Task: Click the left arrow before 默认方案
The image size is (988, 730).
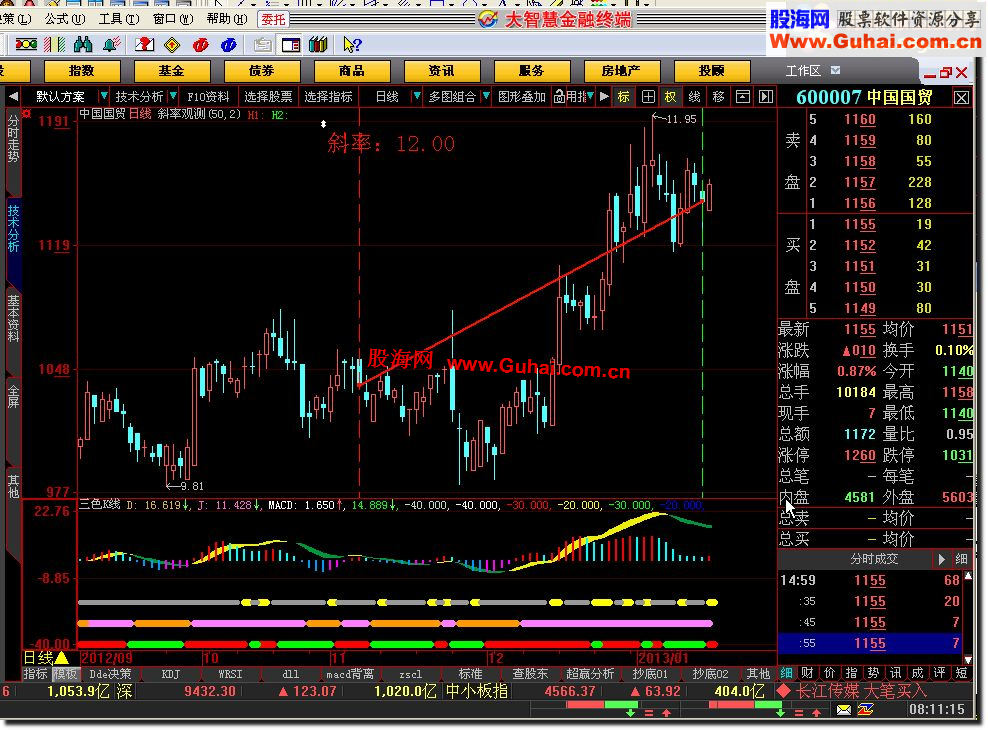Action: point(13,96)
